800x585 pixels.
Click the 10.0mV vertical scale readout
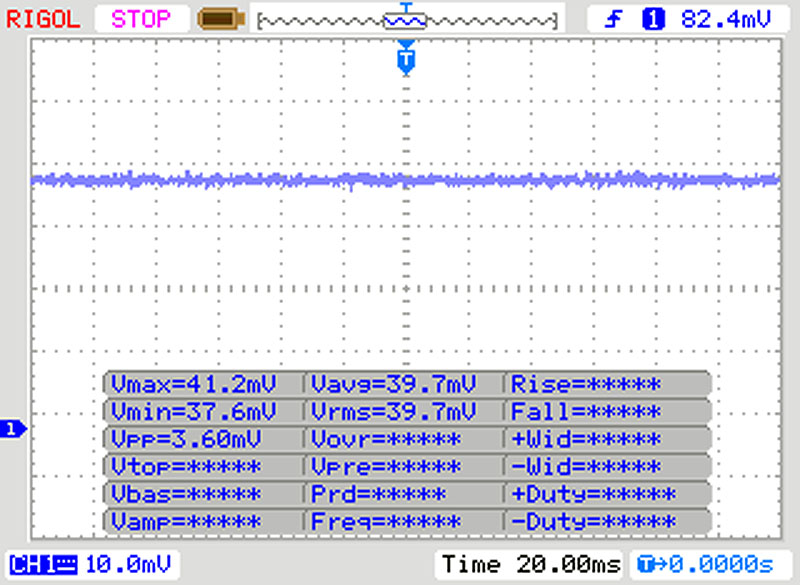click(128, 565)
